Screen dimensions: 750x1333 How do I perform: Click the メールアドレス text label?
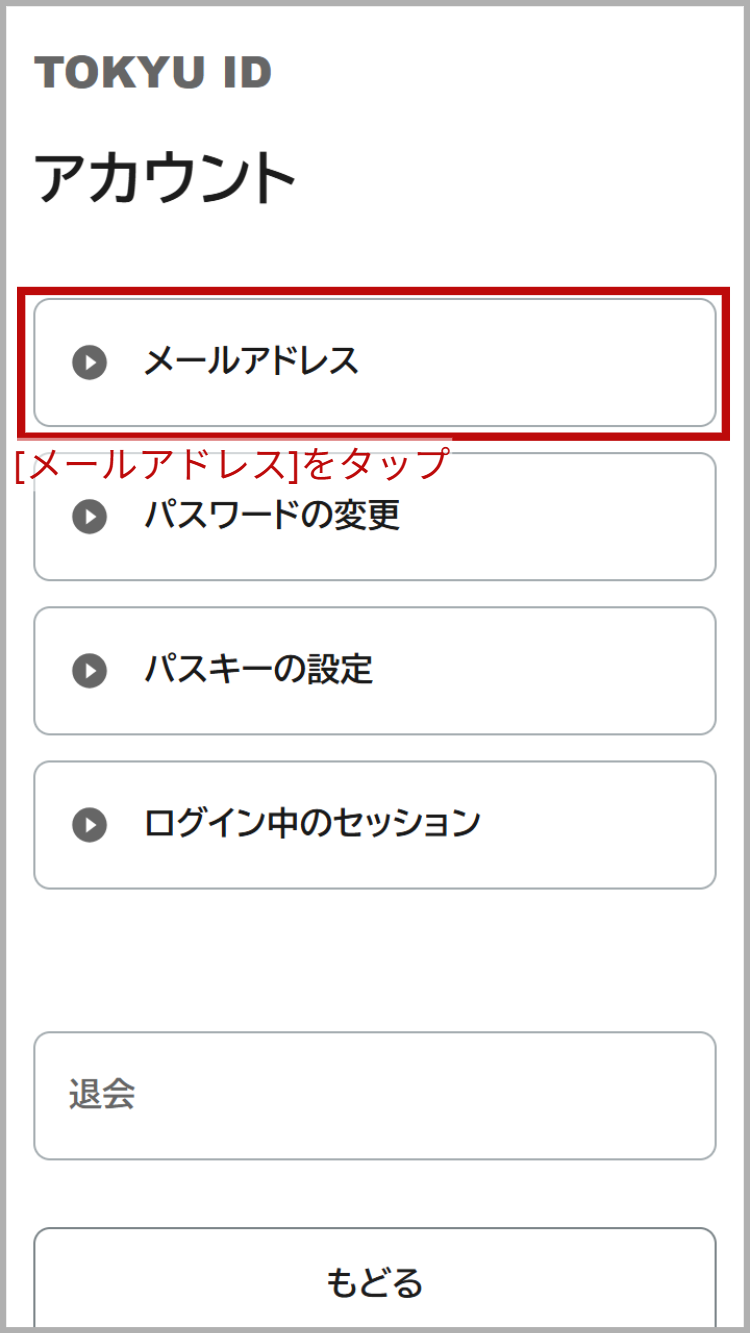[x=251, y=361]
